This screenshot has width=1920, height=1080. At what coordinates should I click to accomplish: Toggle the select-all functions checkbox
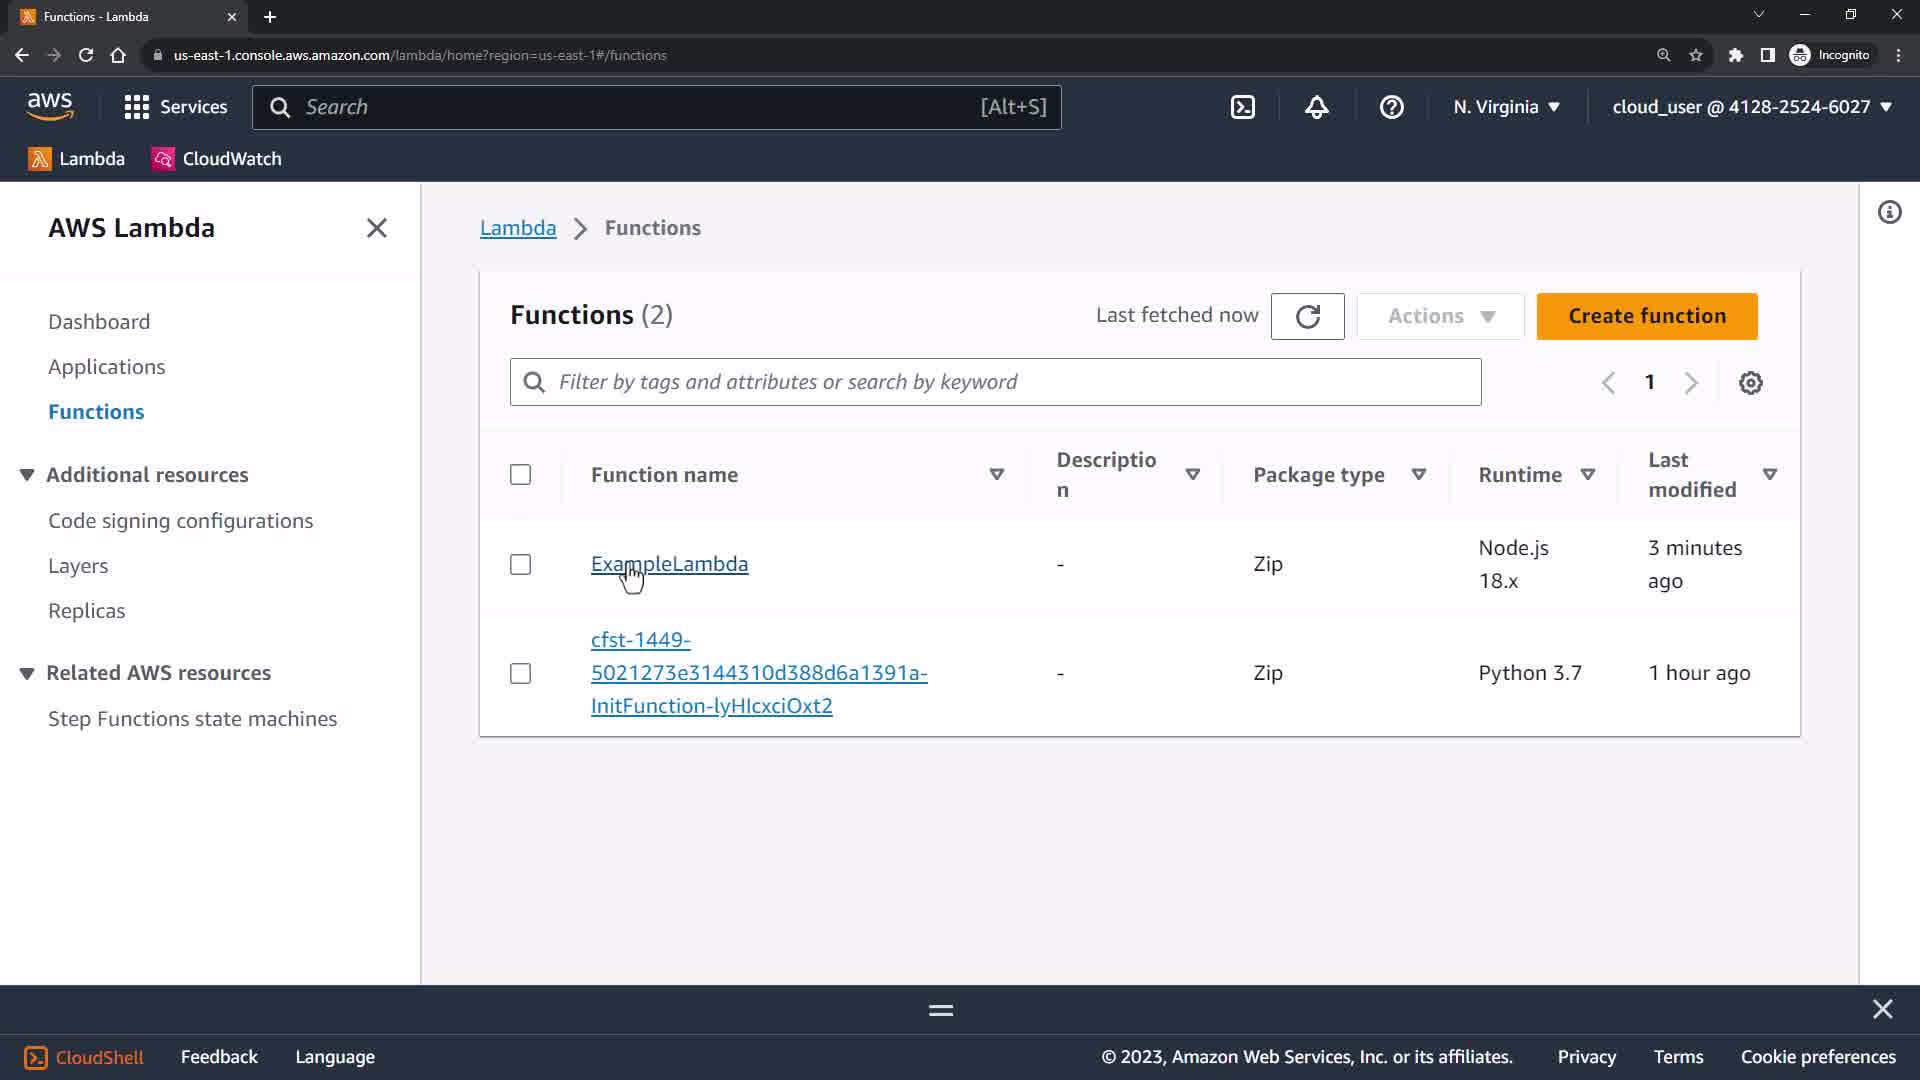(520, 475)
